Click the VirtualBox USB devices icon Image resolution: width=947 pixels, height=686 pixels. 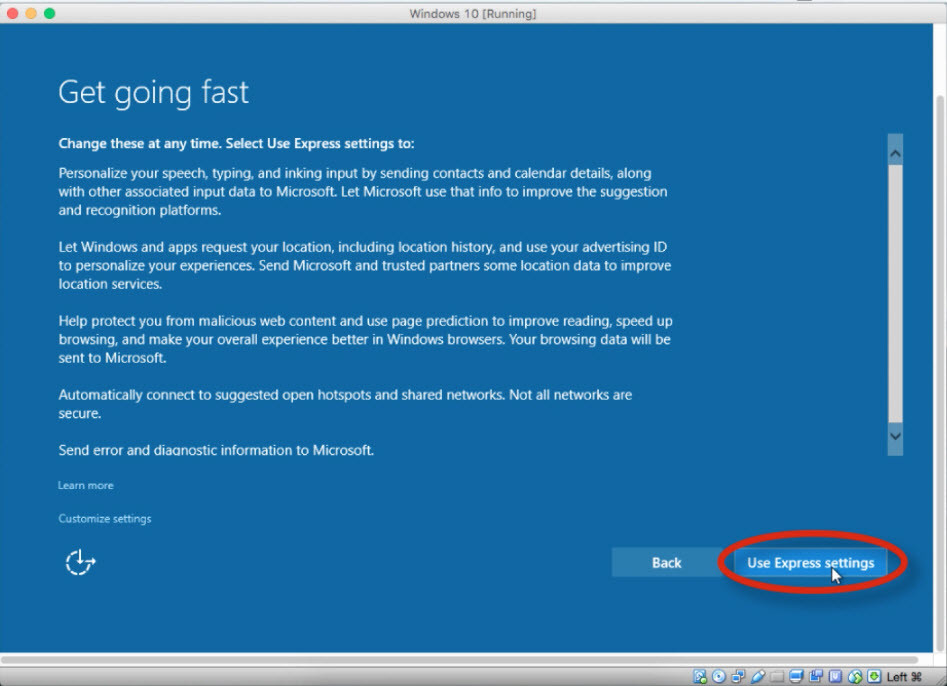[758, 676]
